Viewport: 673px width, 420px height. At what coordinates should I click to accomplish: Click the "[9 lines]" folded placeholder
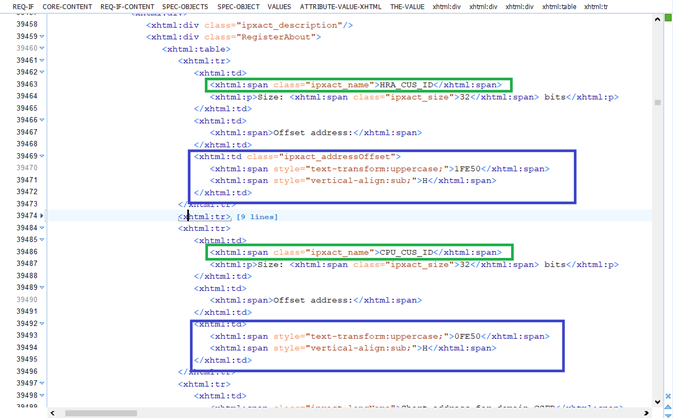(257, 216)
